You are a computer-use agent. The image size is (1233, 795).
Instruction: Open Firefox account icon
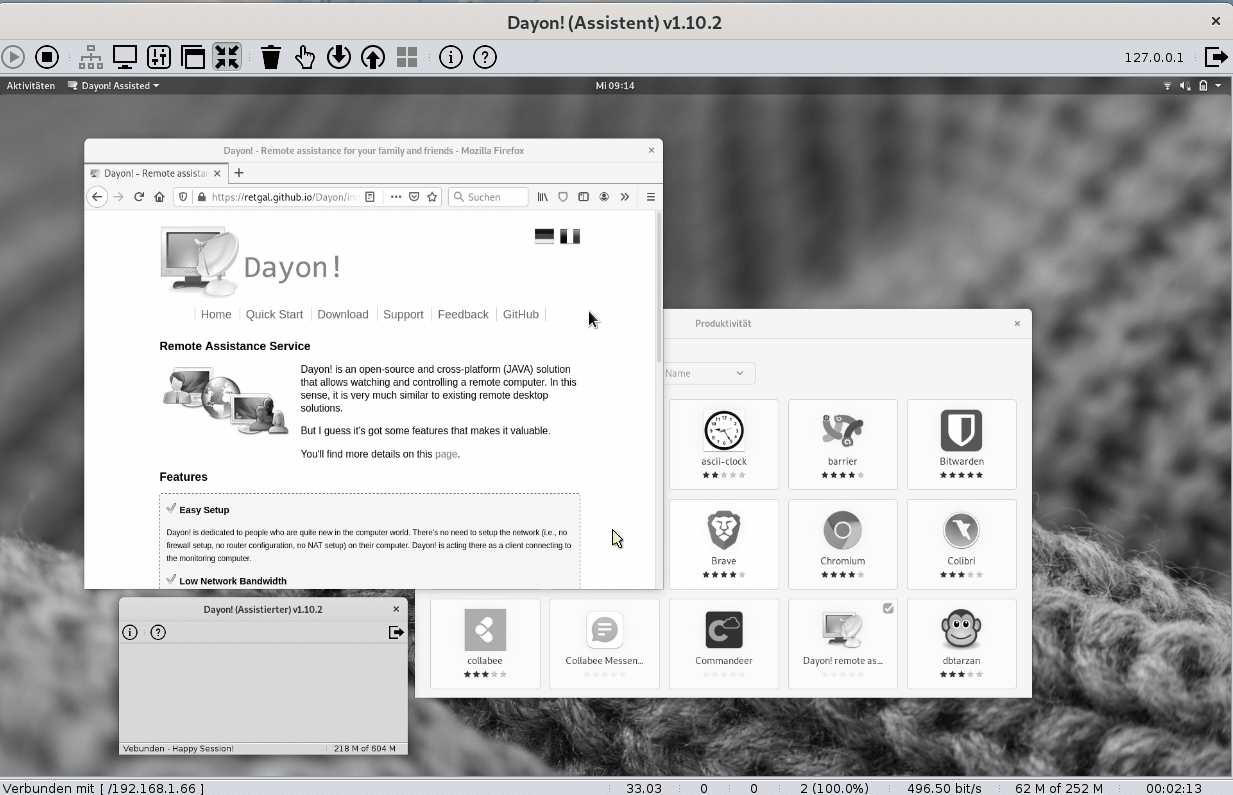click(x=604, y=197)
